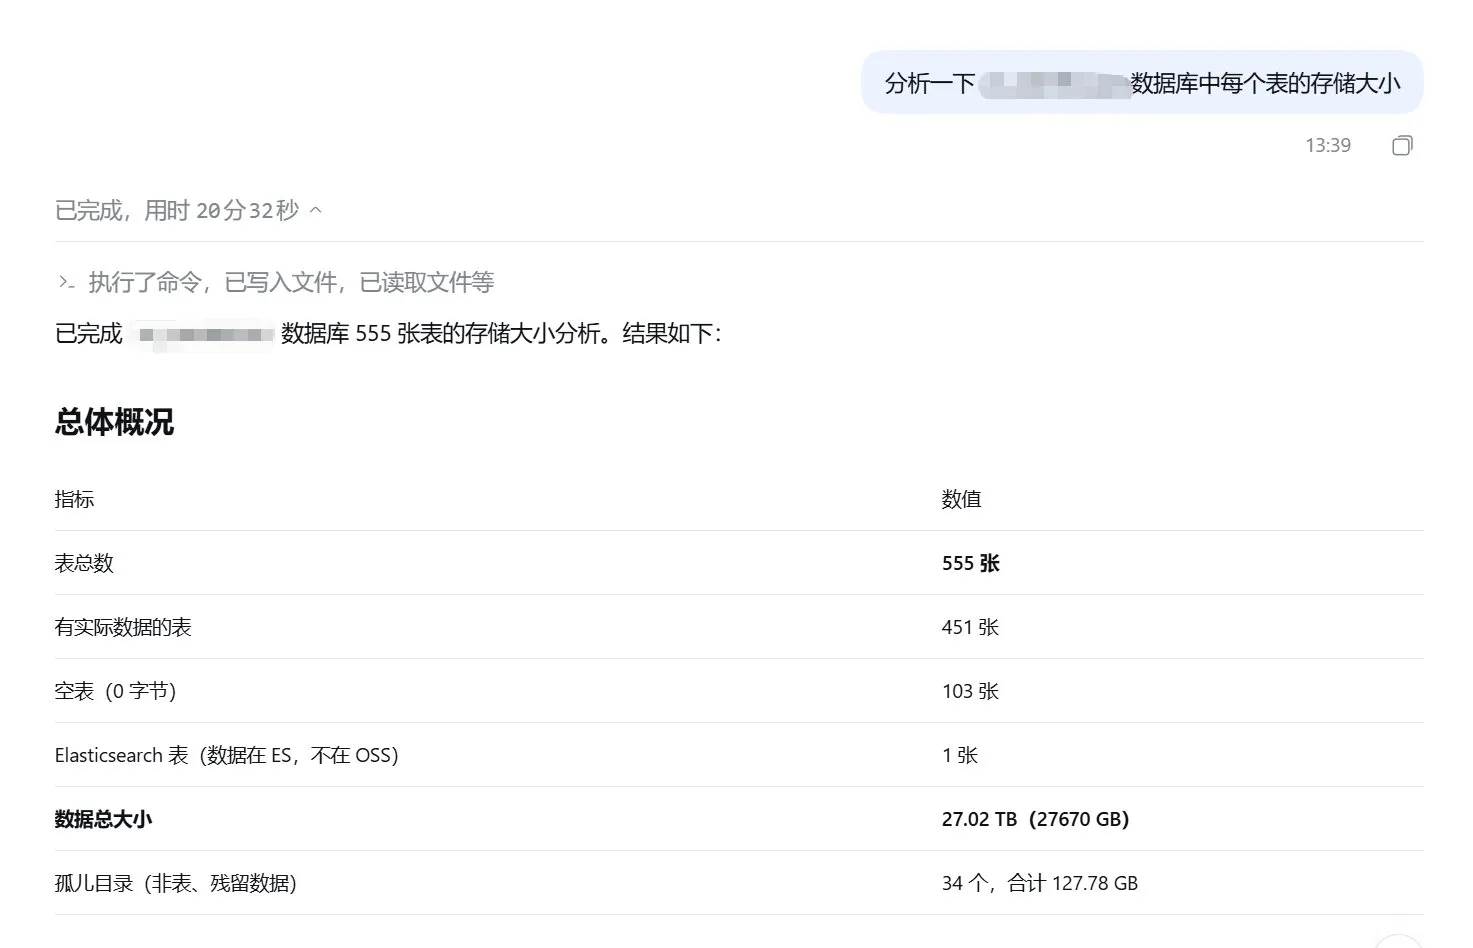
Task: Click the '空表（0 字节）' row label
Action: click(x=116, y=691)
